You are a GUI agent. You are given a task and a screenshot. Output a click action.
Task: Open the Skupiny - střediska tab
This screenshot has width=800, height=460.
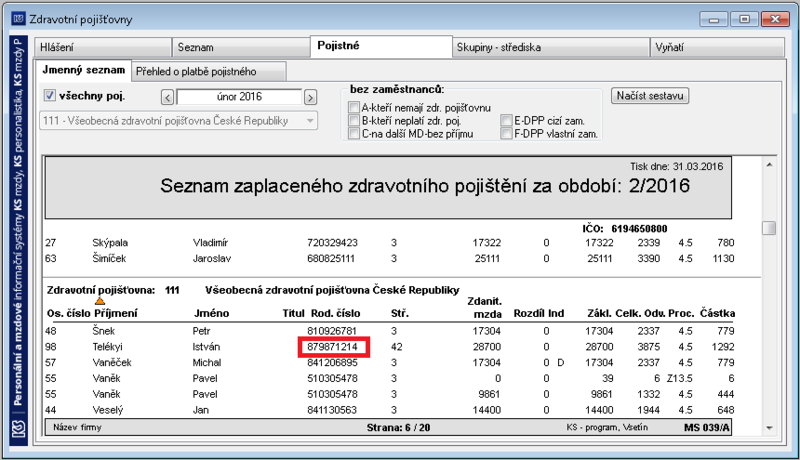pos(551,47)
